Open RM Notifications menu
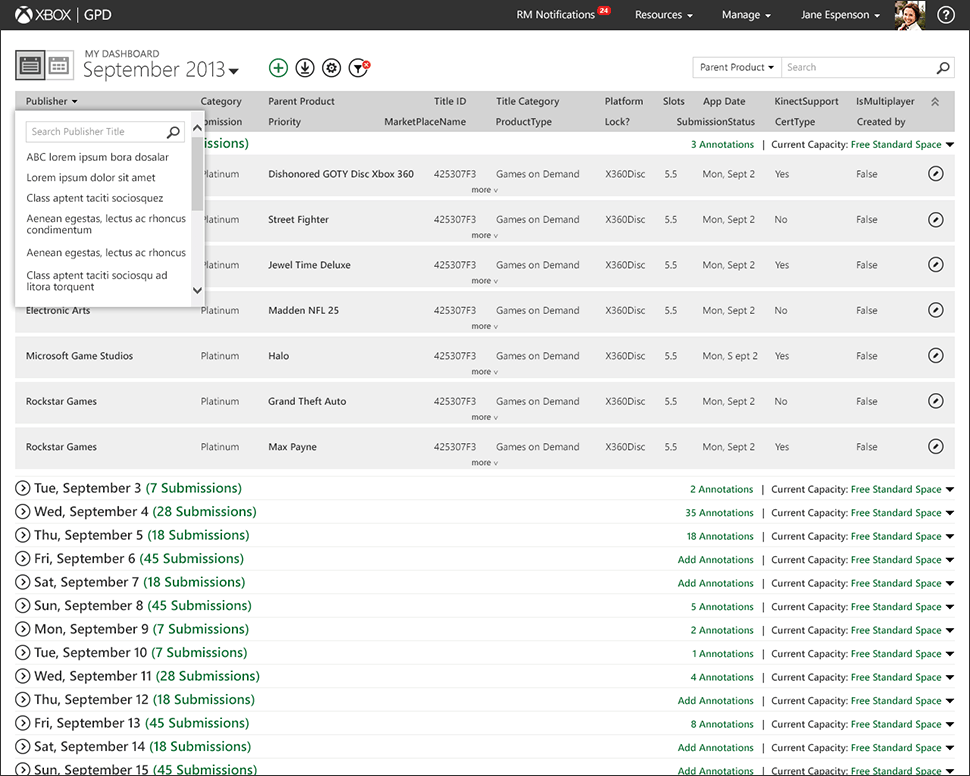Screen dimensions: 970x776 pyautogui.click(x=563, y=15)
